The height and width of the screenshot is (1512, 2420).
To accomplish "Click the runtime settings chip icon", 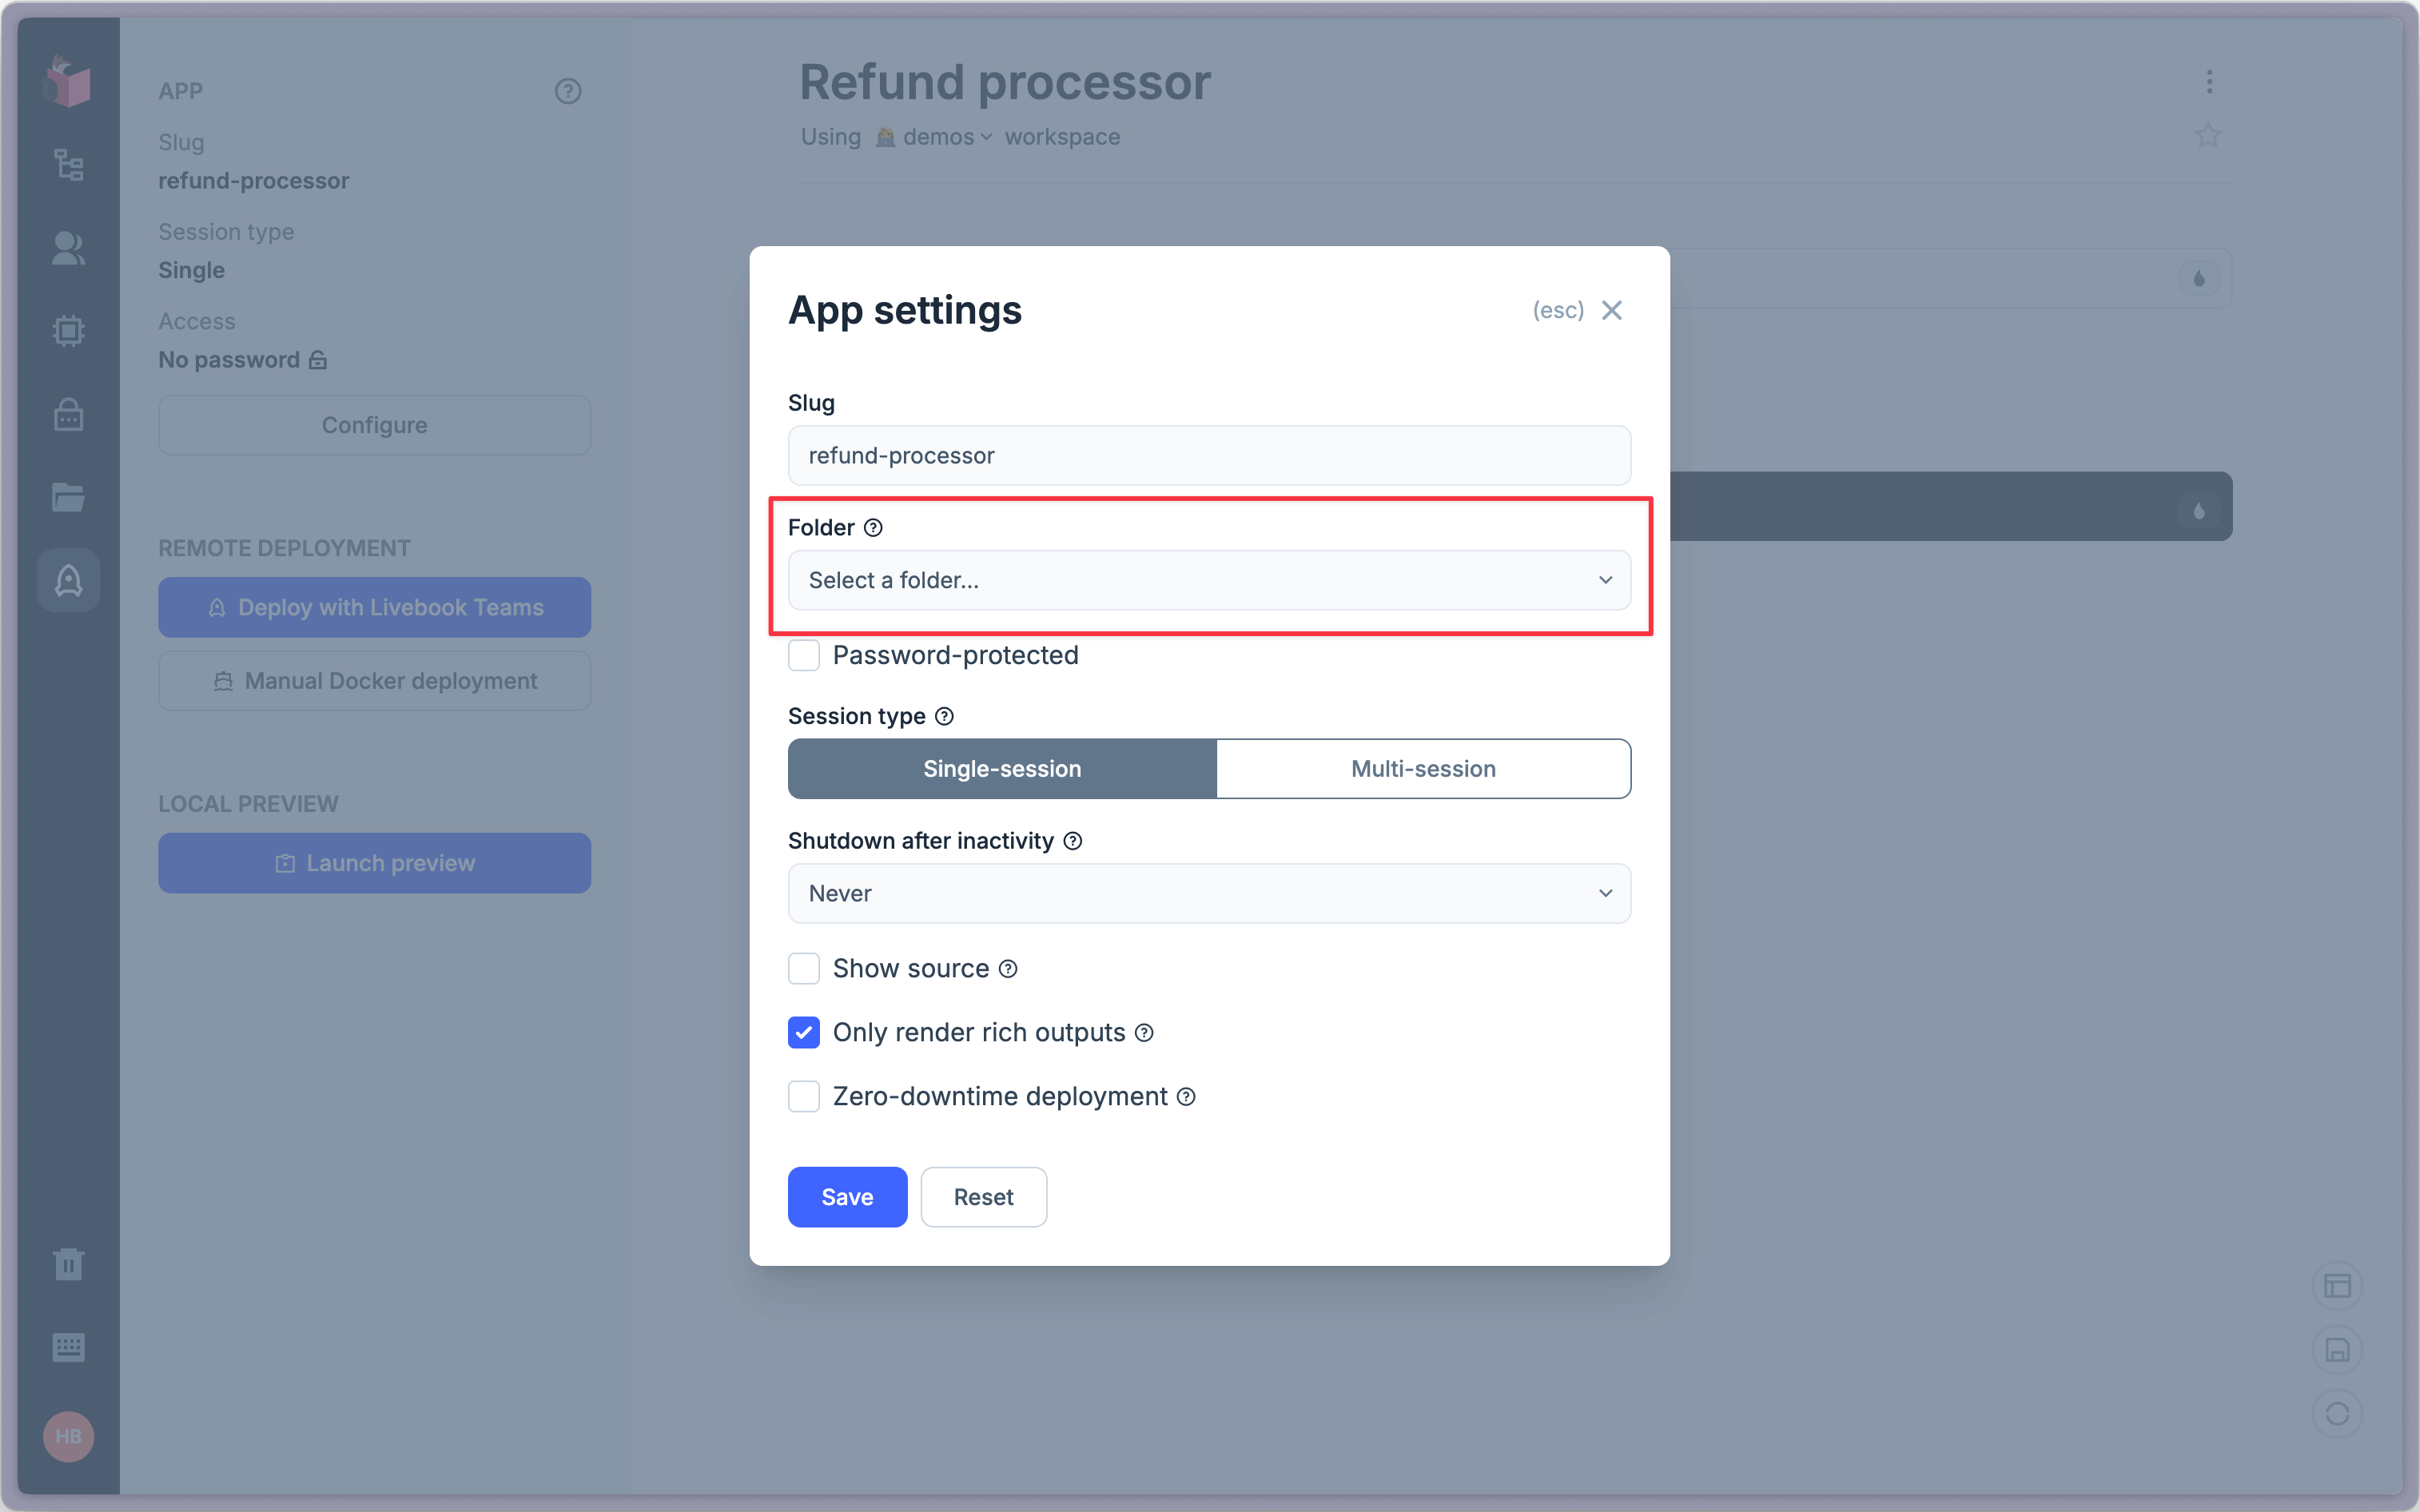I will pyautogui.click(x=68, y=331).
